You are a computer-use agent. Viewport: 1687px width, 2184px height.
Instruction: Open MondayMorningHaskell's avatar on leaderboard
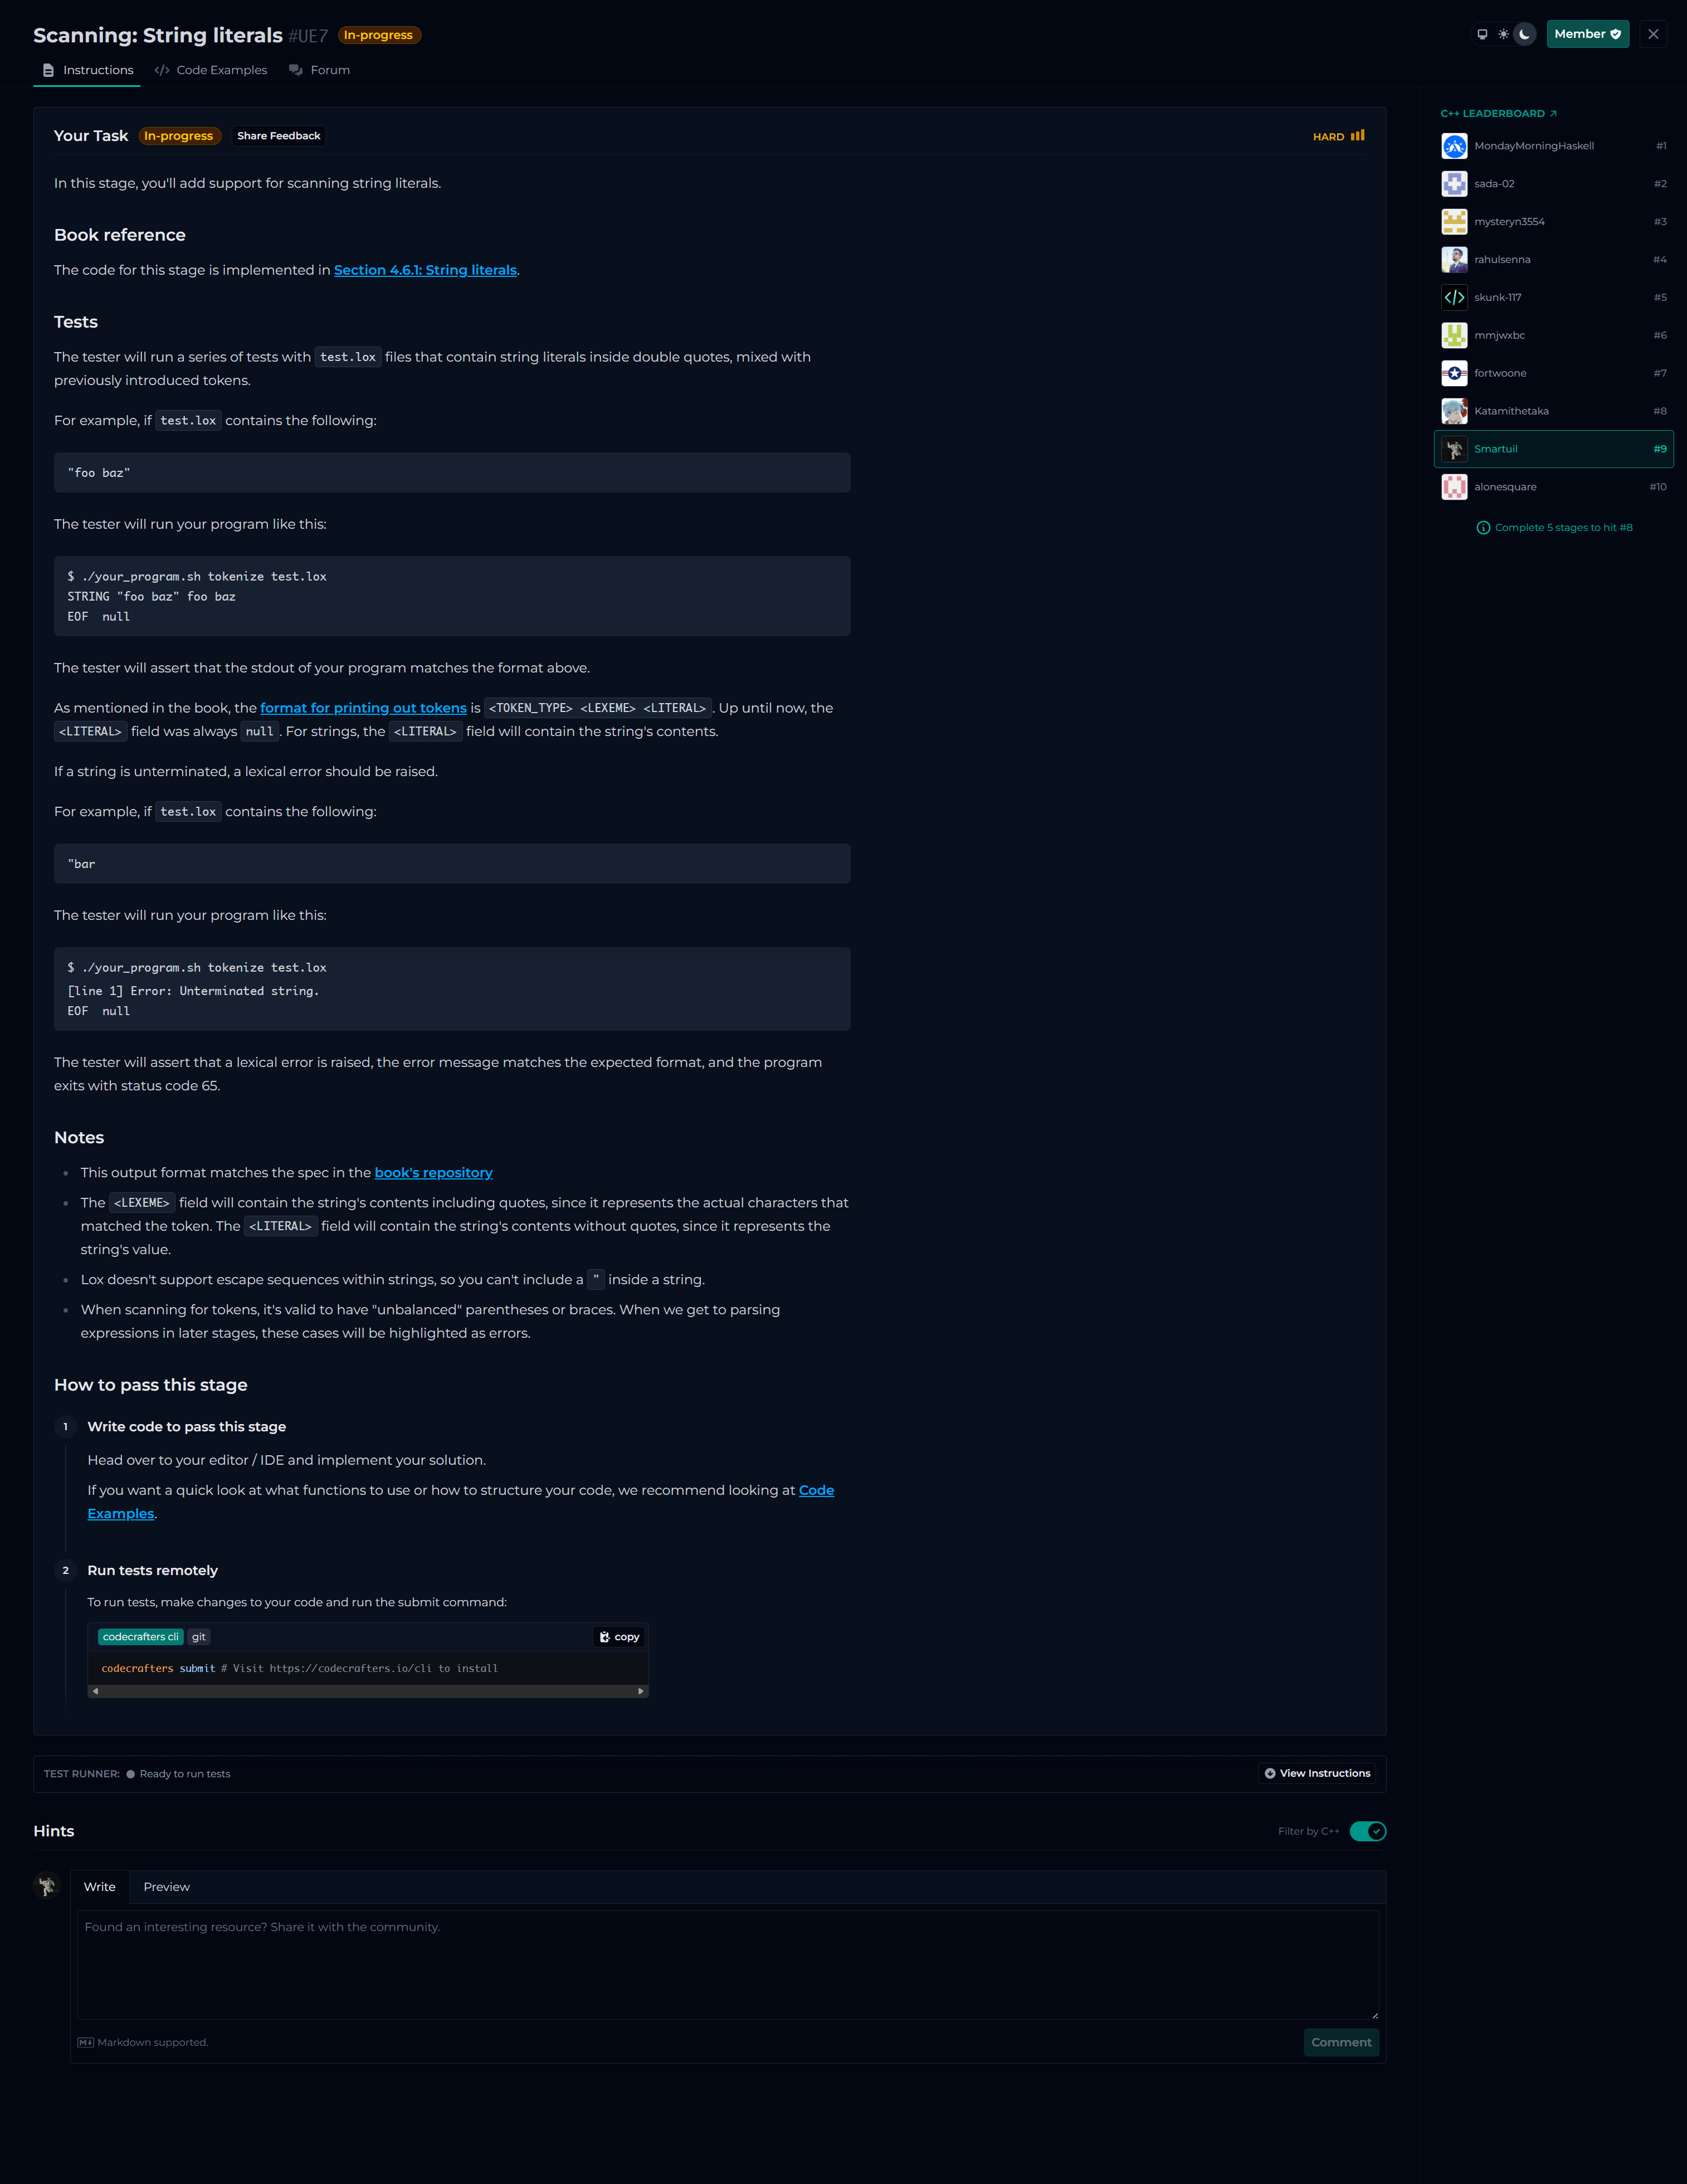[x=1454, y=146]
